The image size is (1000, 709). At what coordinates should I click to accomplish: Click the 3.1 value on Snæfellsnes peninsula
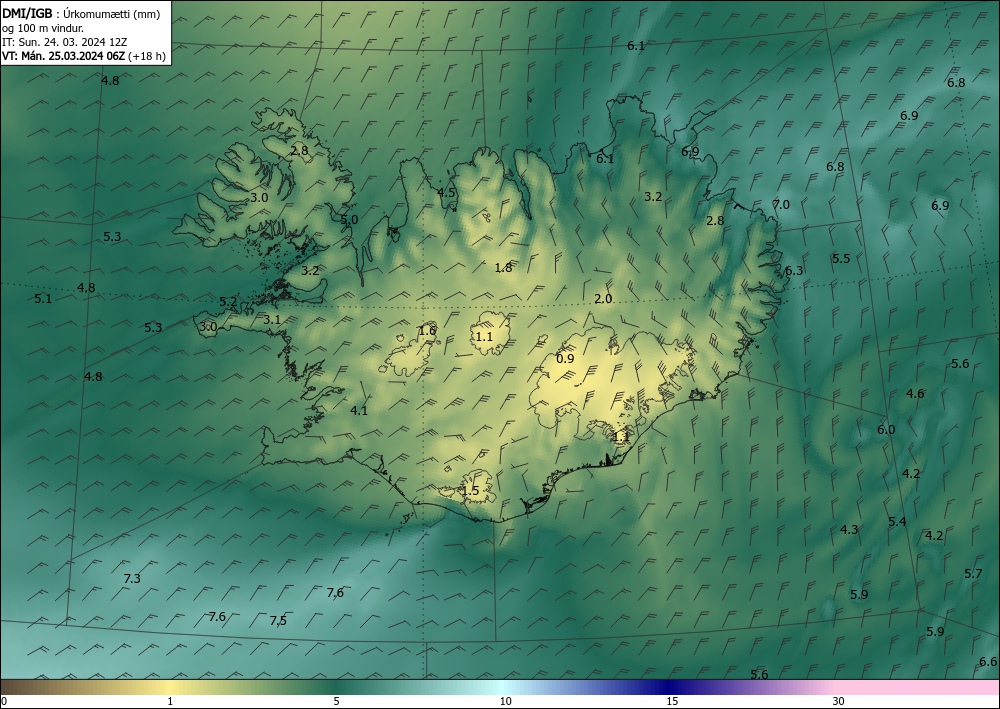click(x=272, y=319)
